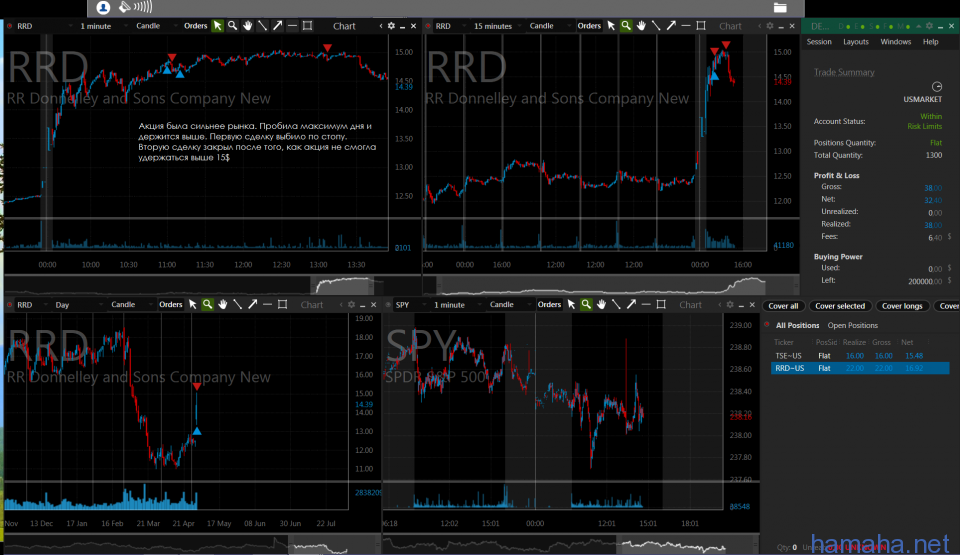Click the Cover all button
Viewport: 960px width, 555px height.
(x=783, y=306)
